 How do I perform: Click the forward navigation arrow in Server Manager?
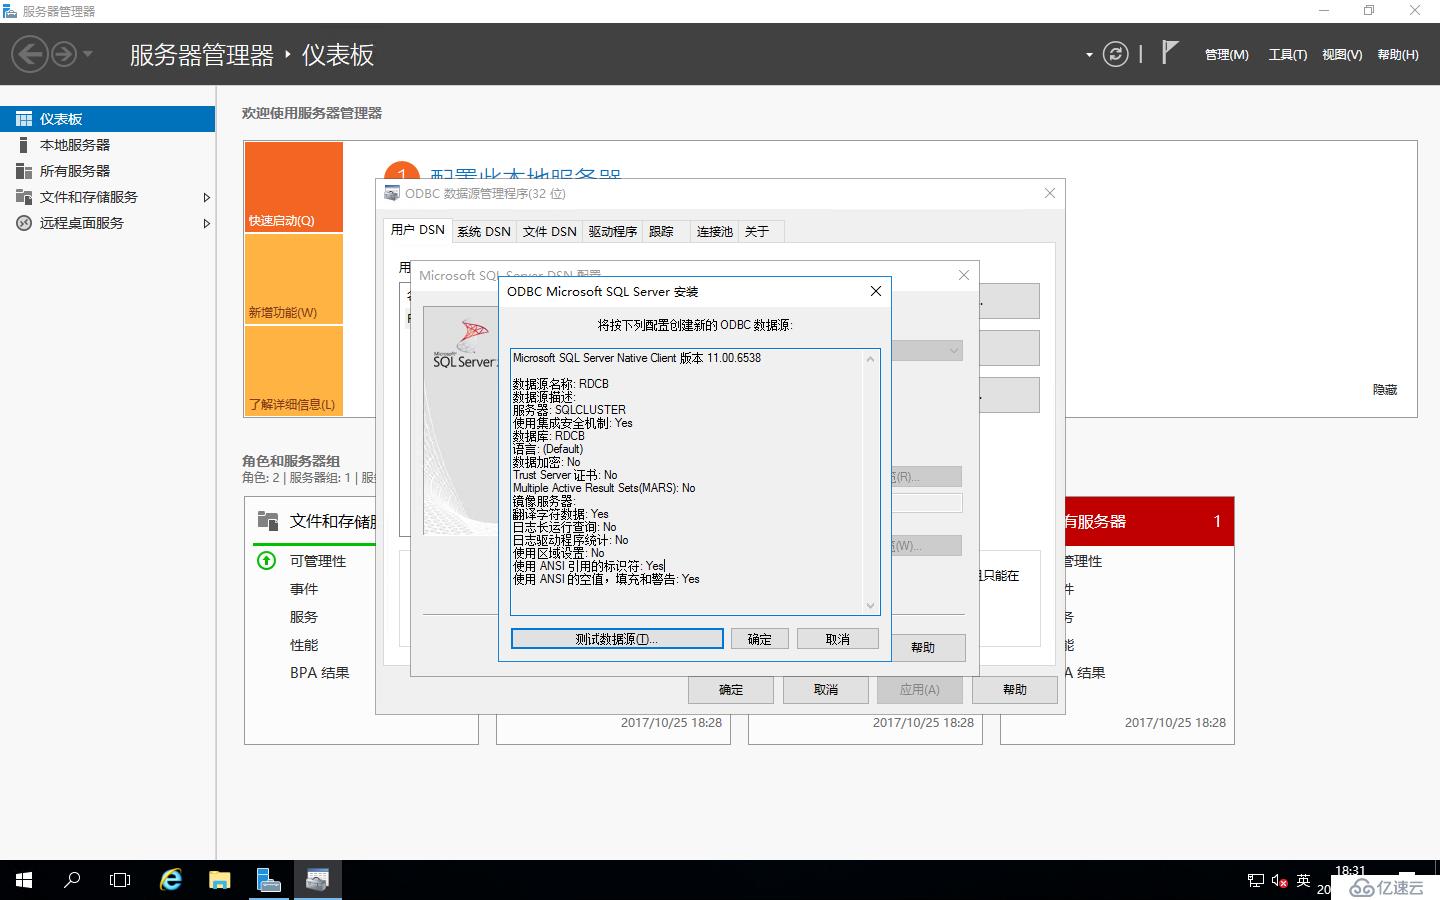click(x=63, y=54)
